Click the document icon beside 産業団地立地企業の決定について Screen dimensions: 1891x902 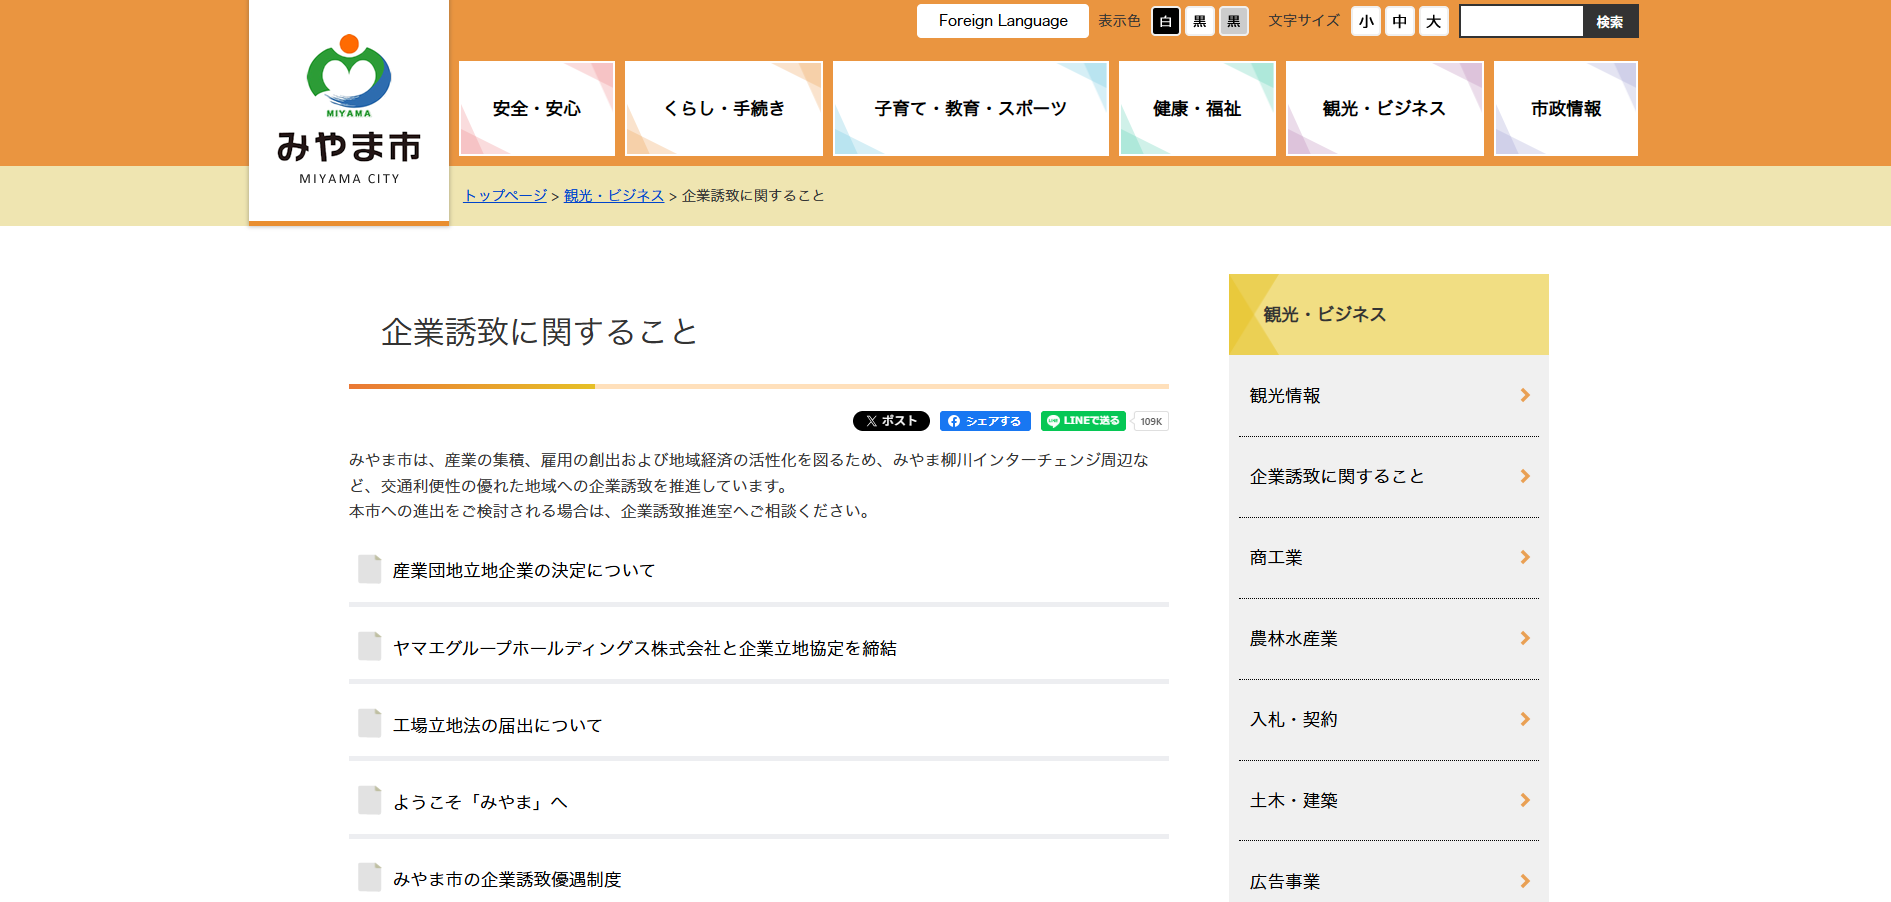pyautogui.click(x=370, y=569)
